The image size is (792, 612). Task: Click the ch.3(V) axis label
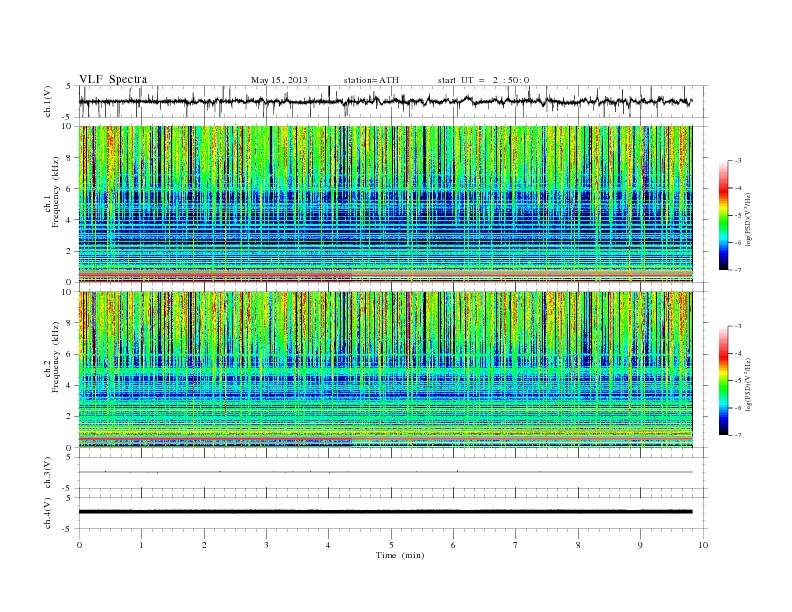pyautogui.click(x=48, y=473)
